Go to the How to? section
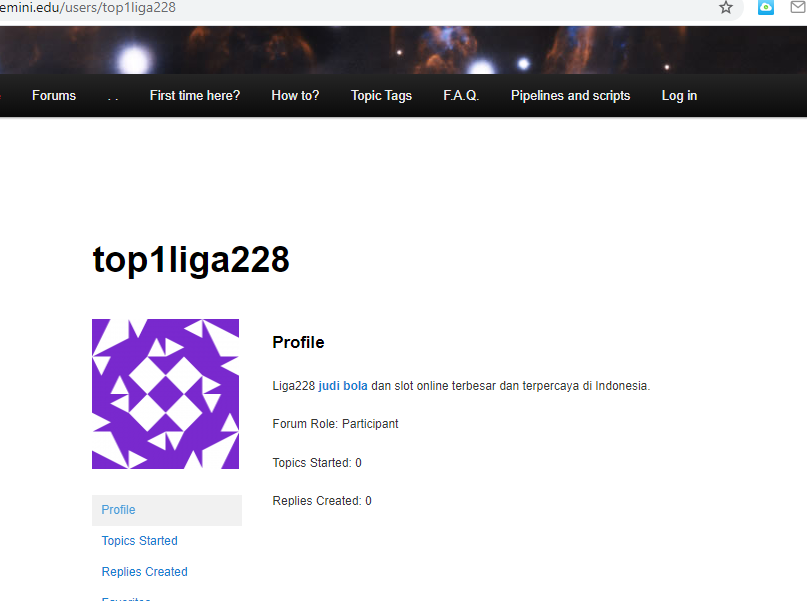807x601 pixels. (295, 96)
